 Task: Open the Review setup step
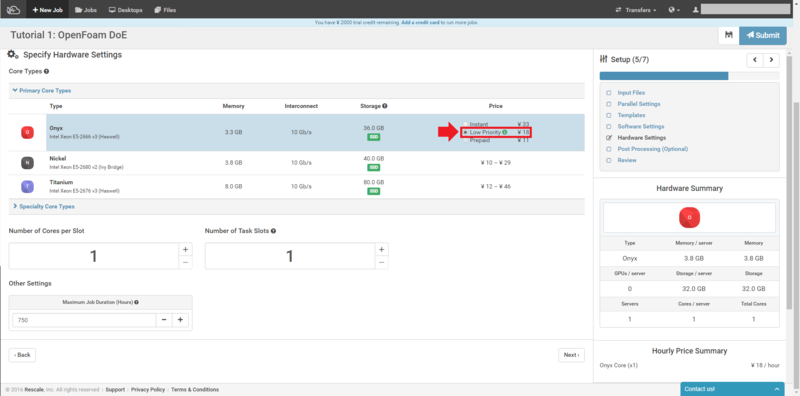pos(627,160)
